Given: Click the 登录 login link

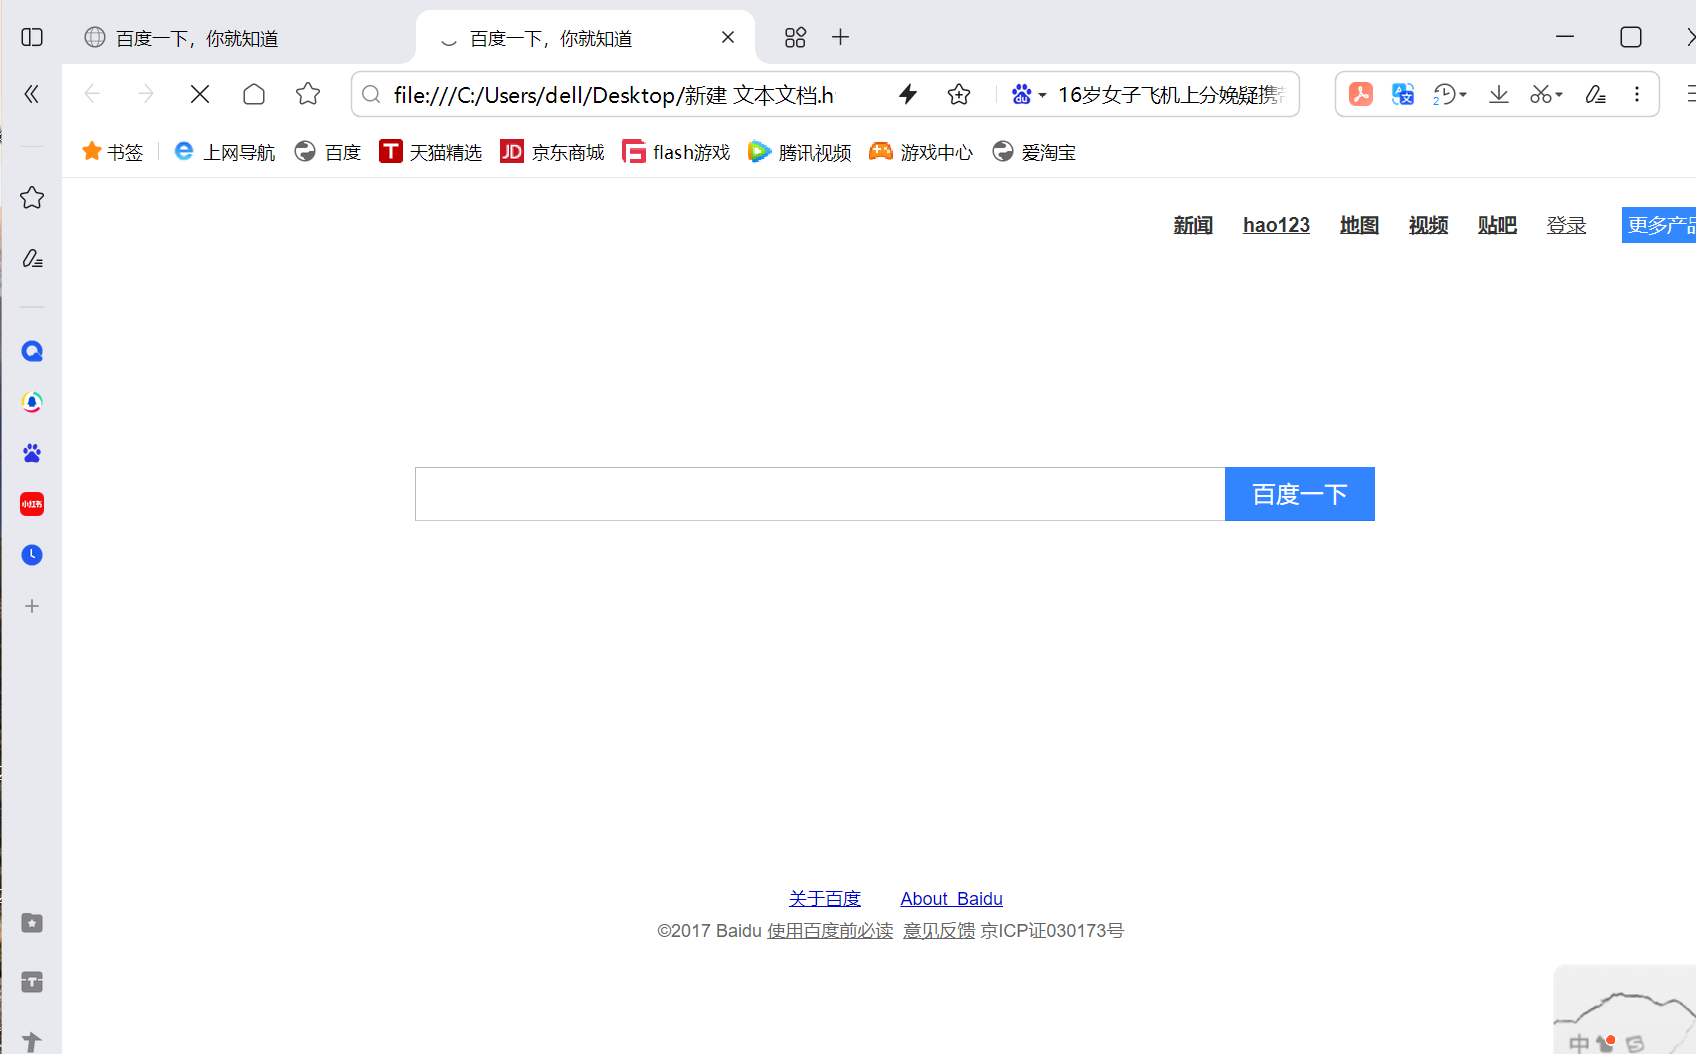Looking at the screenshot, I should [x=1566, y=225].
